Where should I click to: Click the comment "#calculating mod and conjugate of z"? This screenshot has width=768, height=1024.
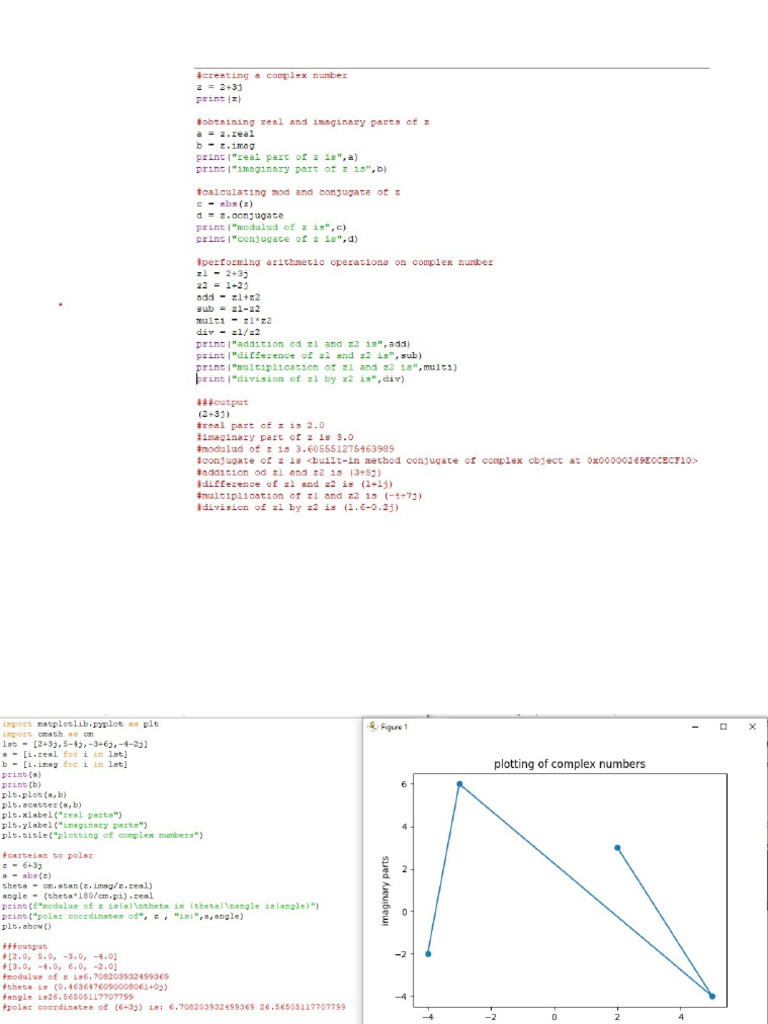coord(298,193)
